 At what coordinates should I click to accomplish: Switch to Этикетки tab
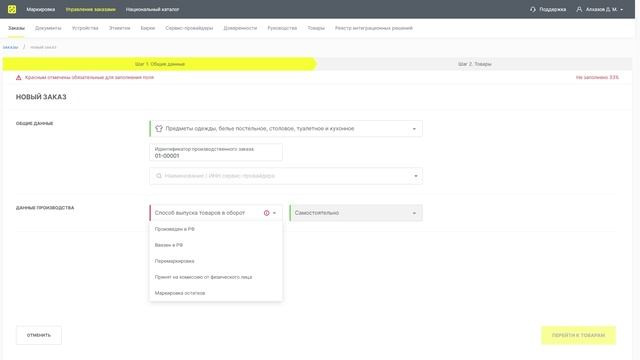pos(120,28)
